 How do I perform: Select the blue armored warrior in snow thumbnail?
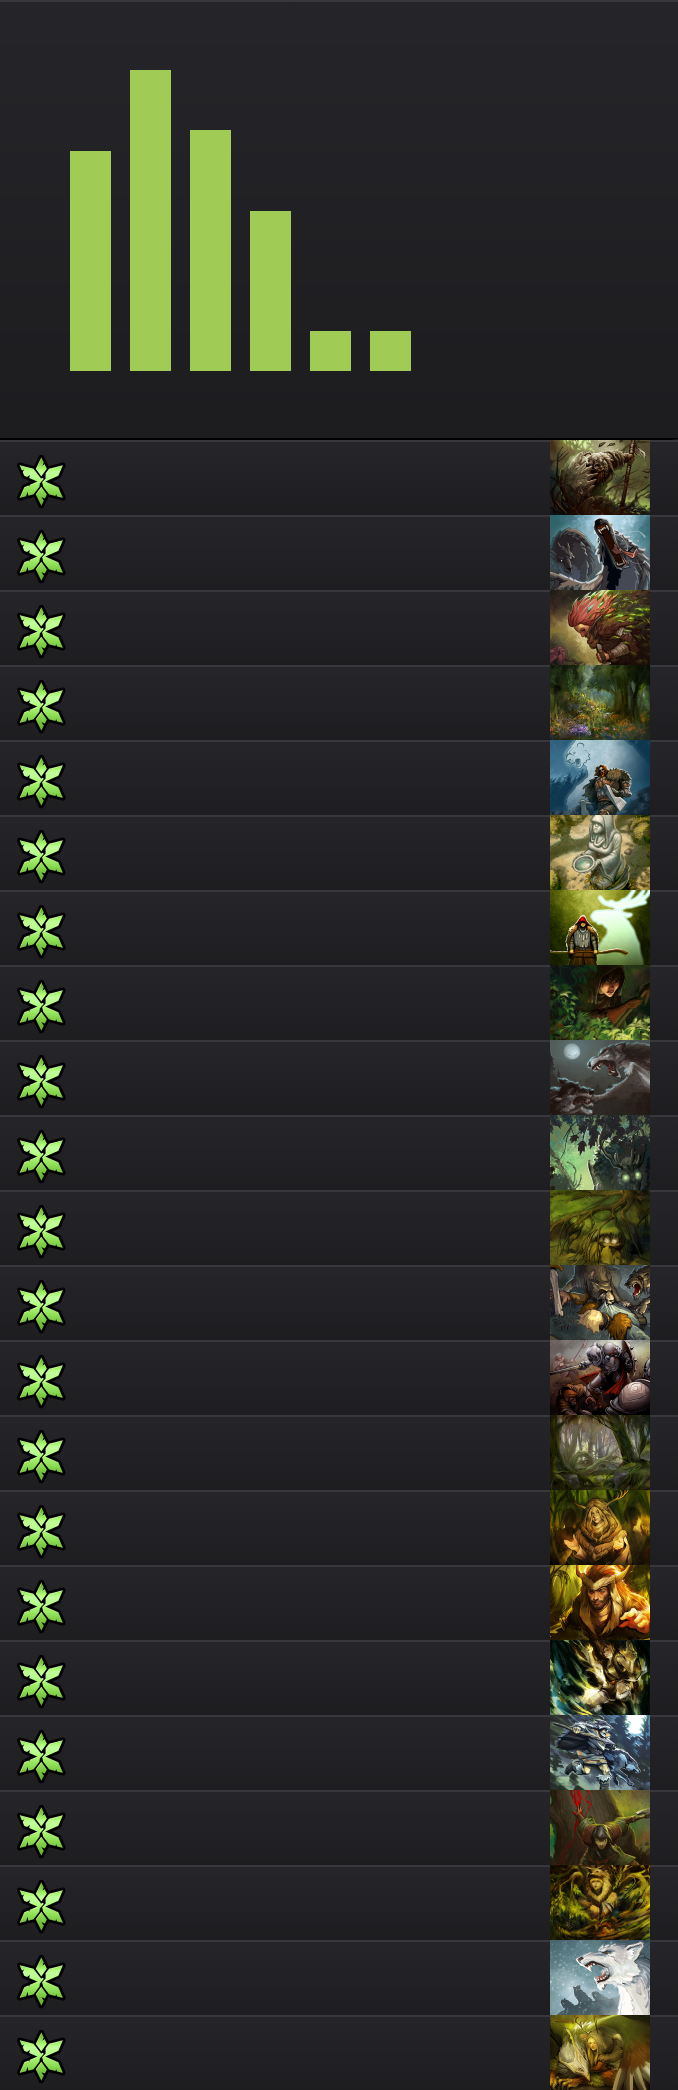(600, 1753)
